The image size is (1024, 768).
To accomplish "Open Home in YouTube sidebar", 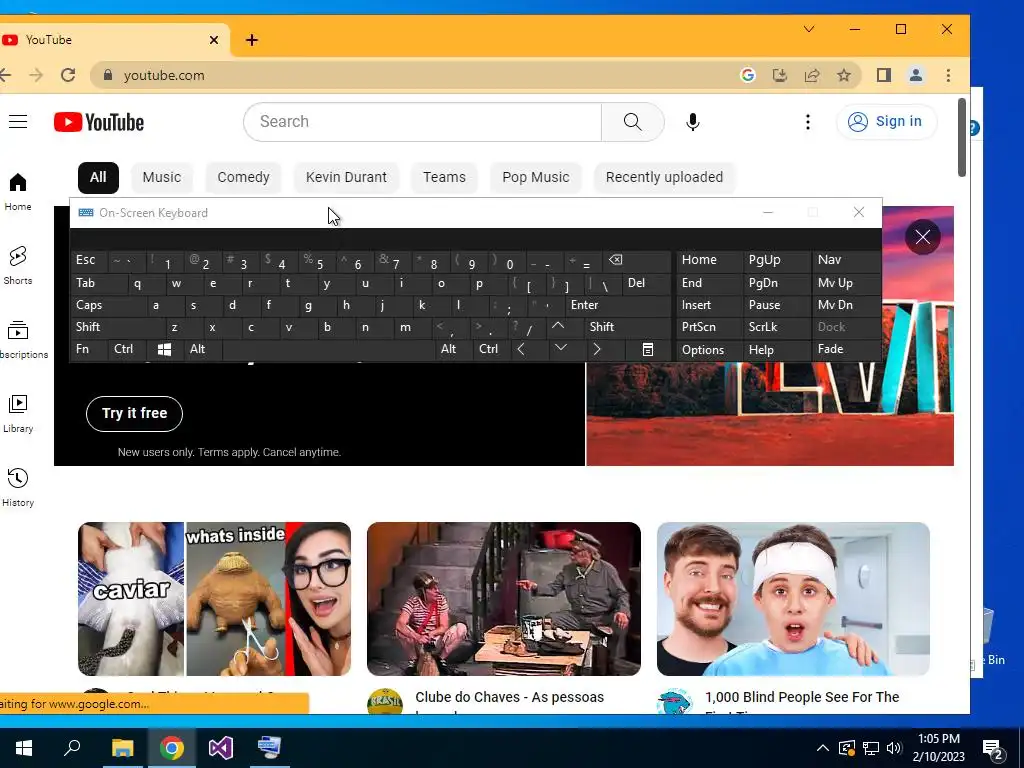I will (x=18, y=192).
